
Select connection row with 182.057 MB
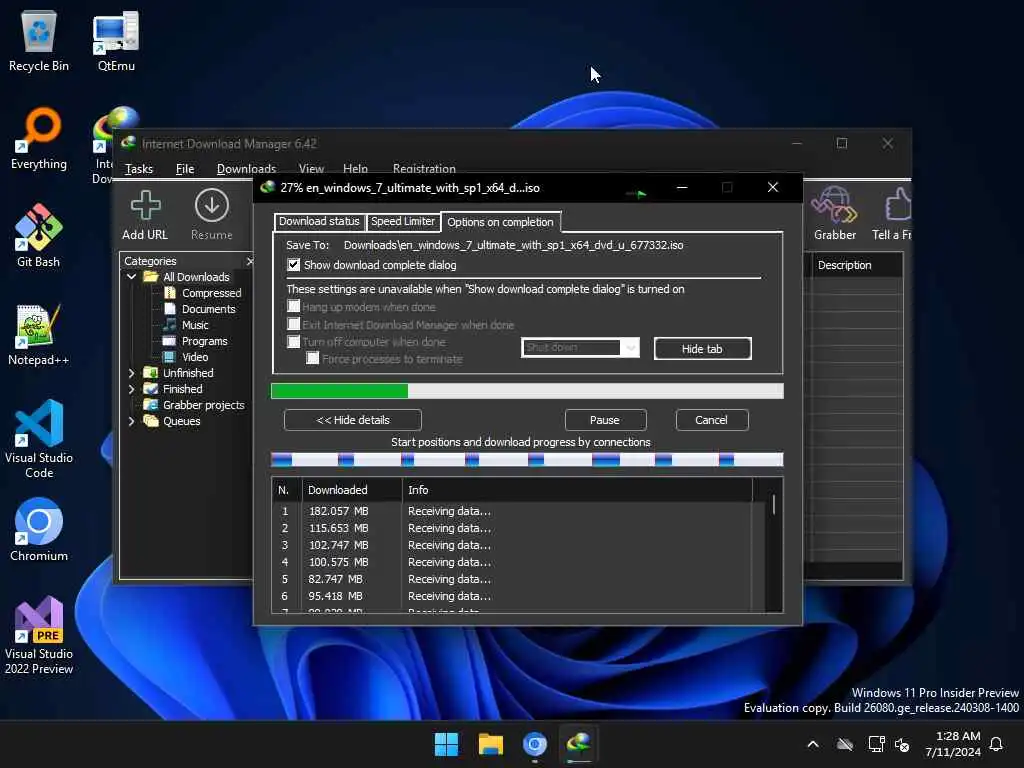click(x=511, y=511)
